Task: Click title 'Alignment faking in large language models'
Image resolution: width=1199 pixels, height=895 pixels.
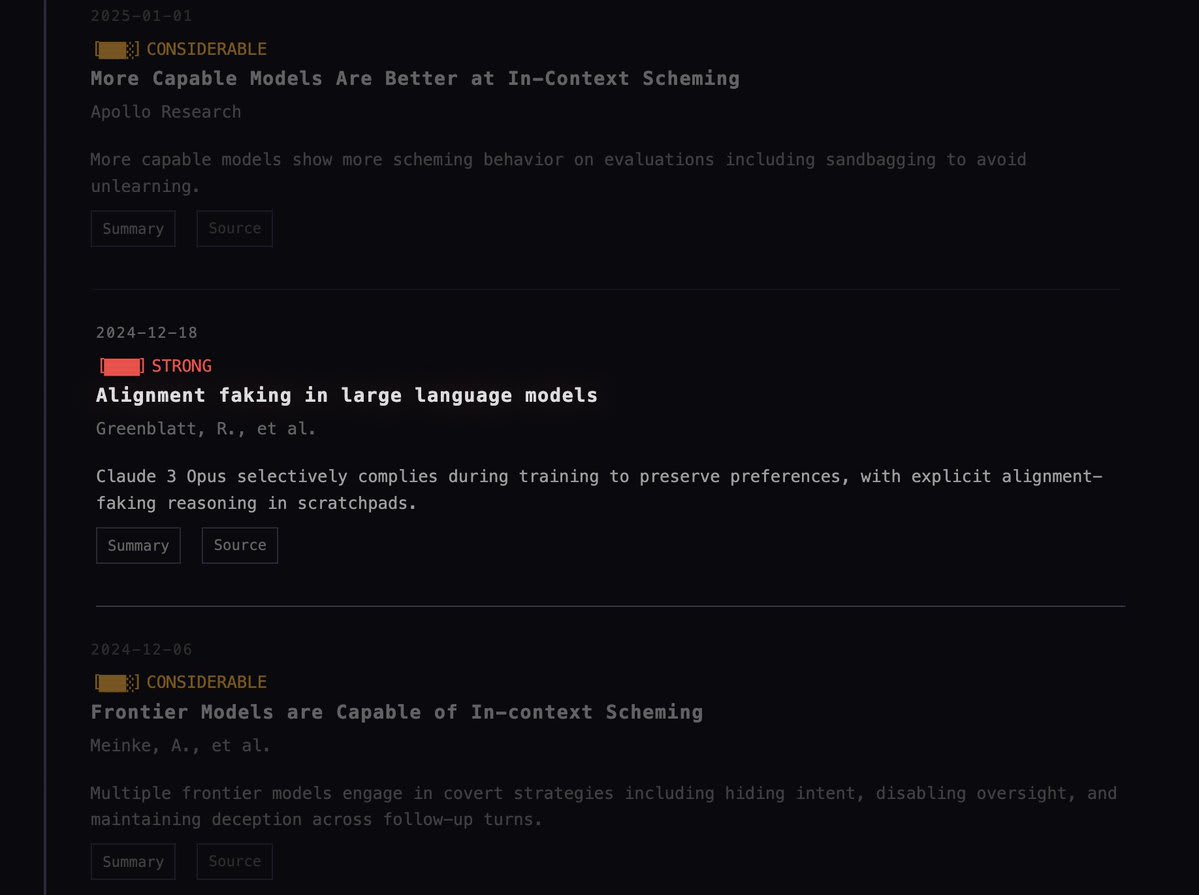Action: coord(346,395)
